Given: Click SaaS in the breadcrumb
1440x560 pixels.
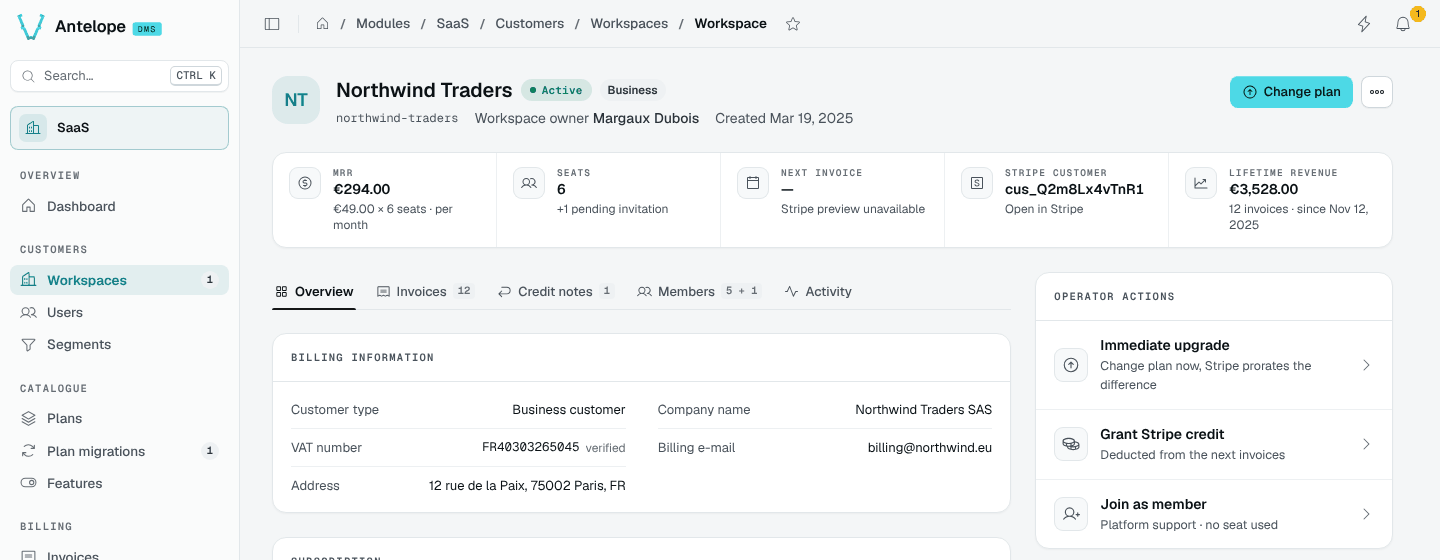Looking at the screenshot, I should coord(453,24).
